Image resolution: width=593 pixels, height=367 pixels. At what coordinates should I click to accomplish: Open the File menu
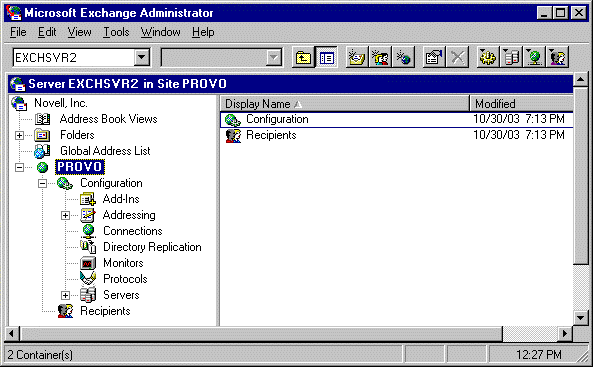(x=18, y=32)
